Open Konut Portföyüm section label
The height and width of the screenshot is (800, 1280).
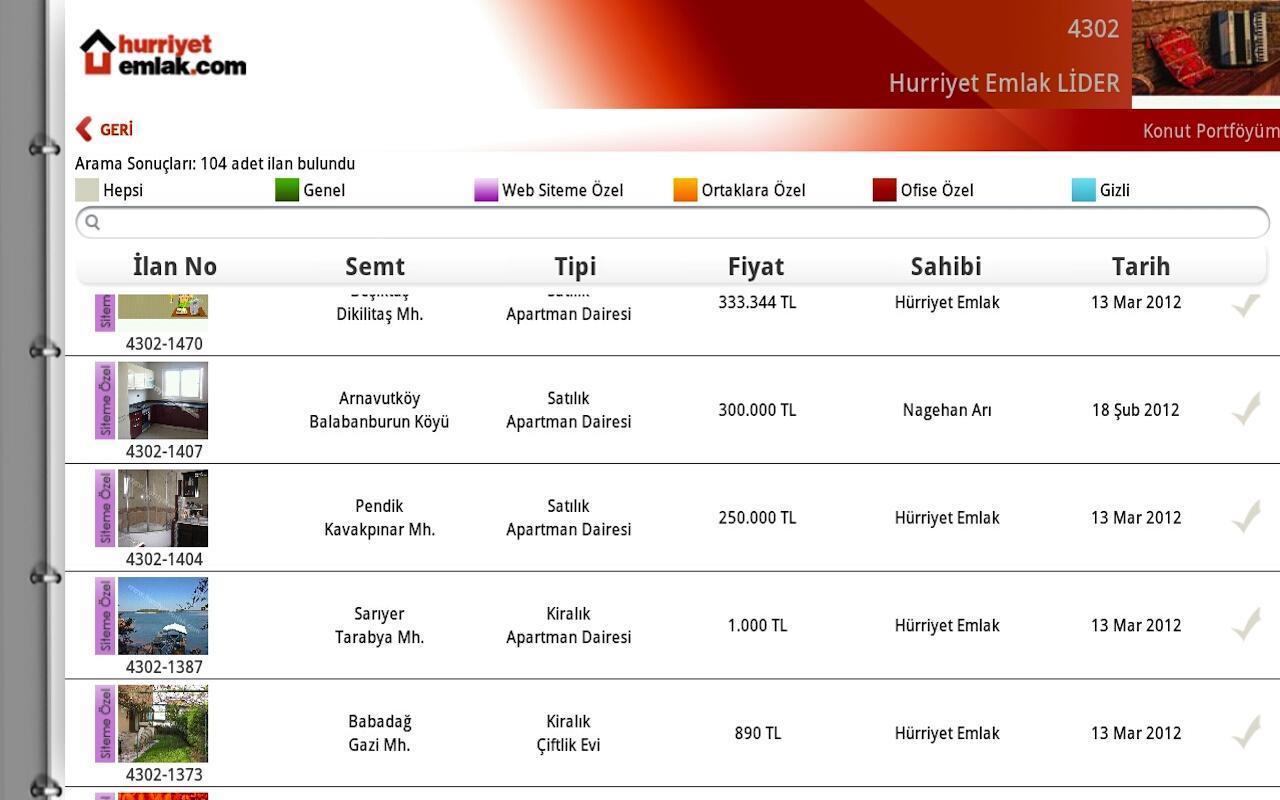pos(1211,131)
